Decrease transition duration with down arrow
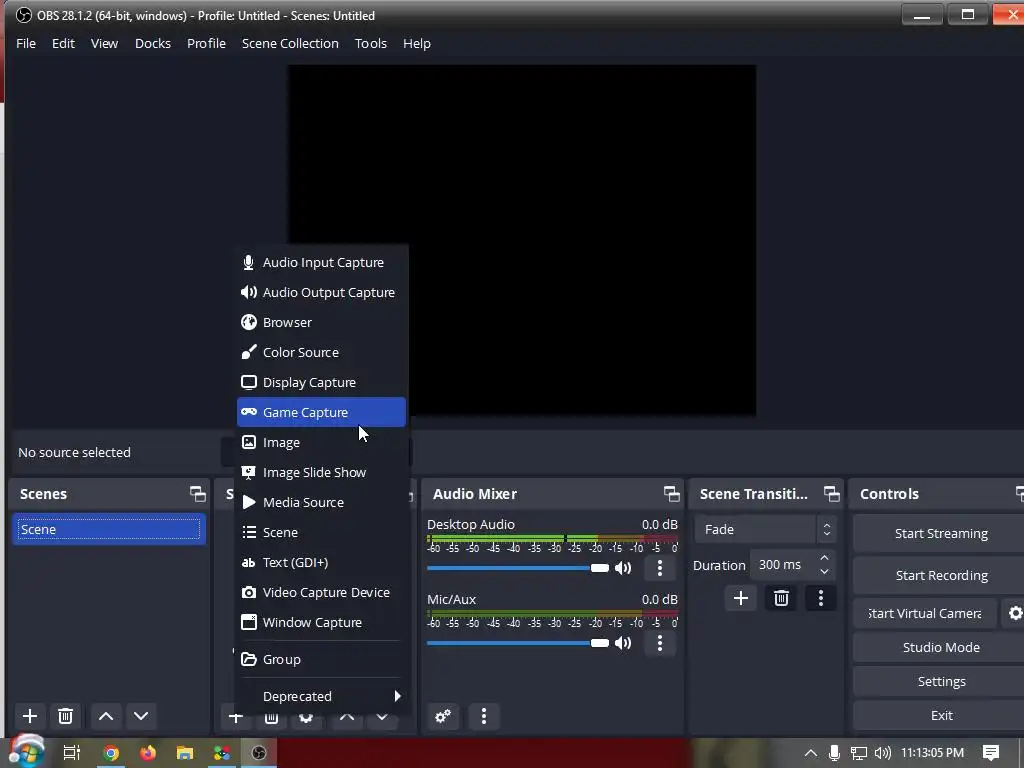The width and height of the screenshot is (1024, 768). pyautogui.click(x=825, y=572)
